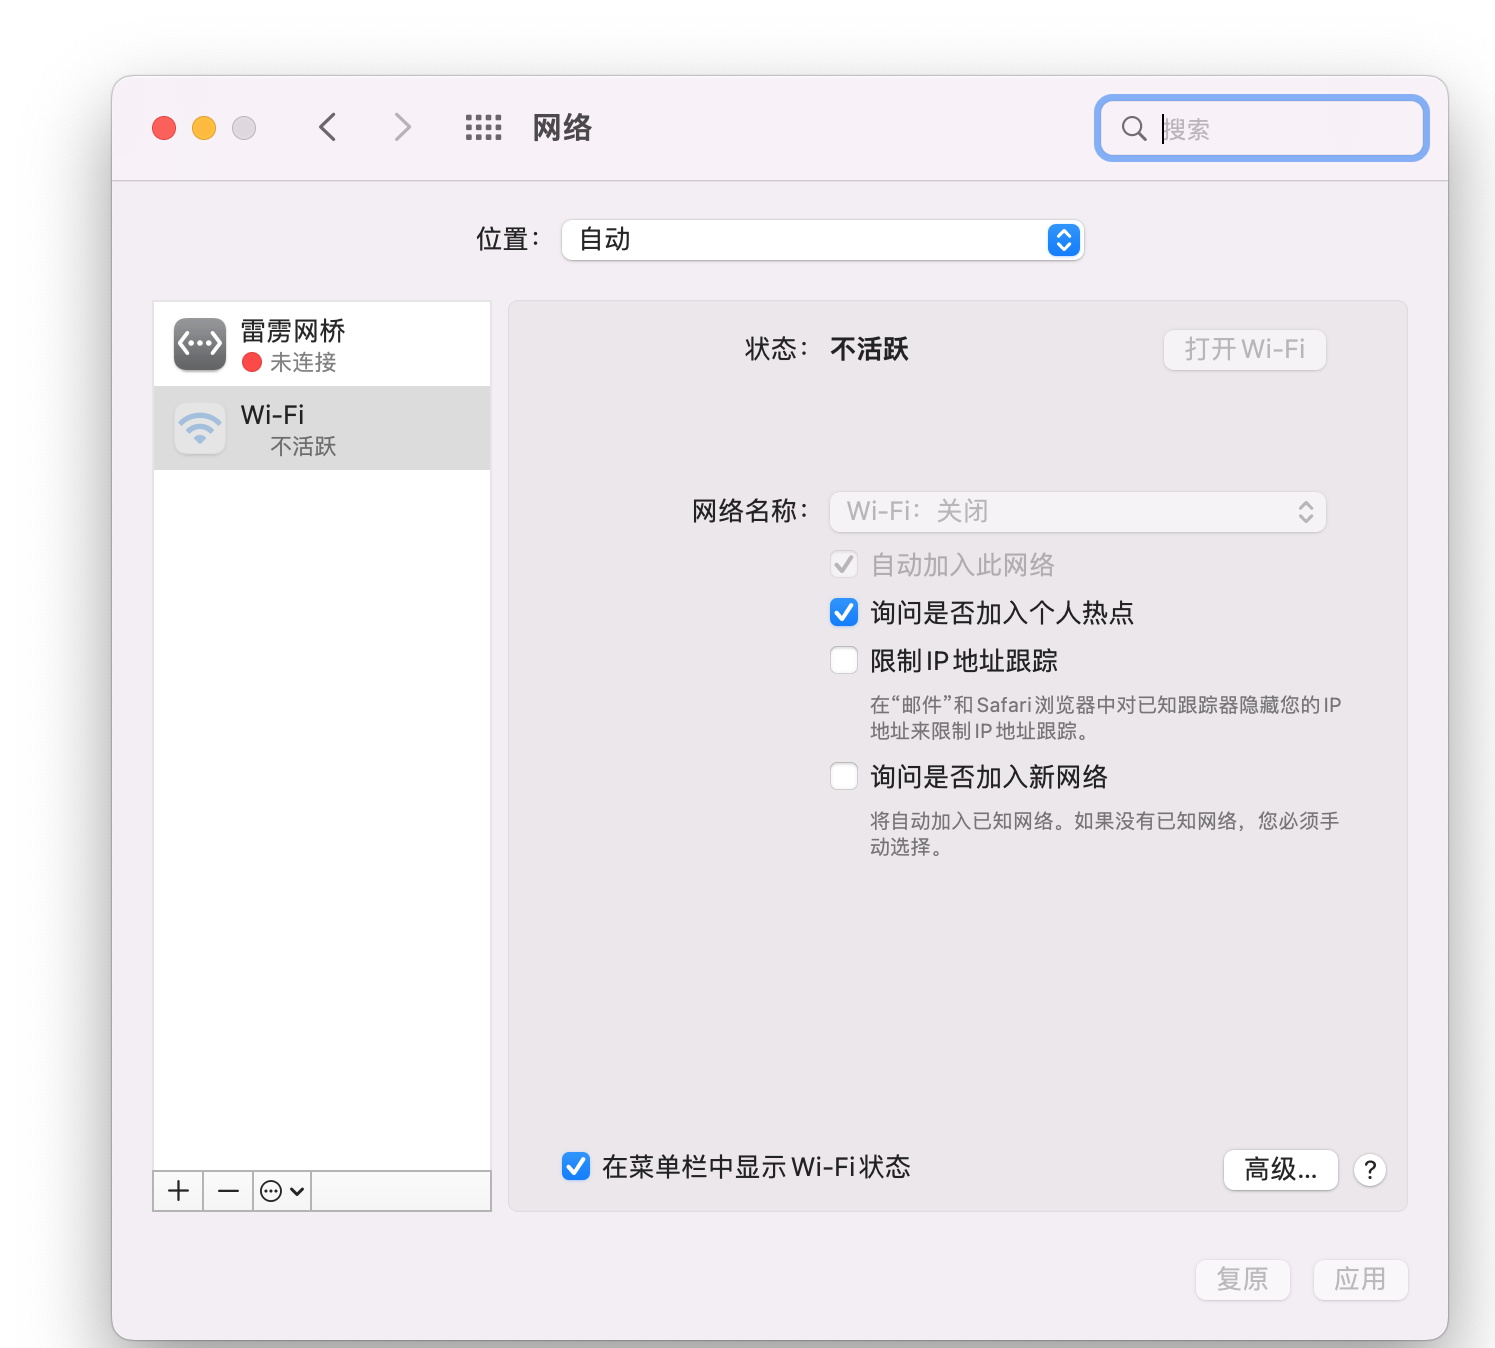Click the help question mark button
1495x1348 pixels.
[x=1369, y=1170]
